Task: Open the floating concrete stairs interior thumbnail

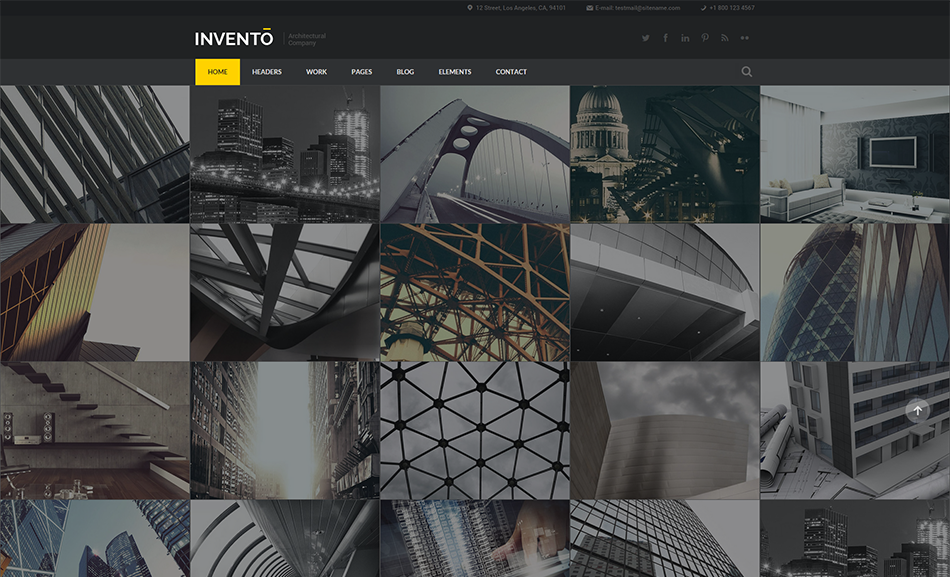Action: pyautogui.click(x=95, y=430)
